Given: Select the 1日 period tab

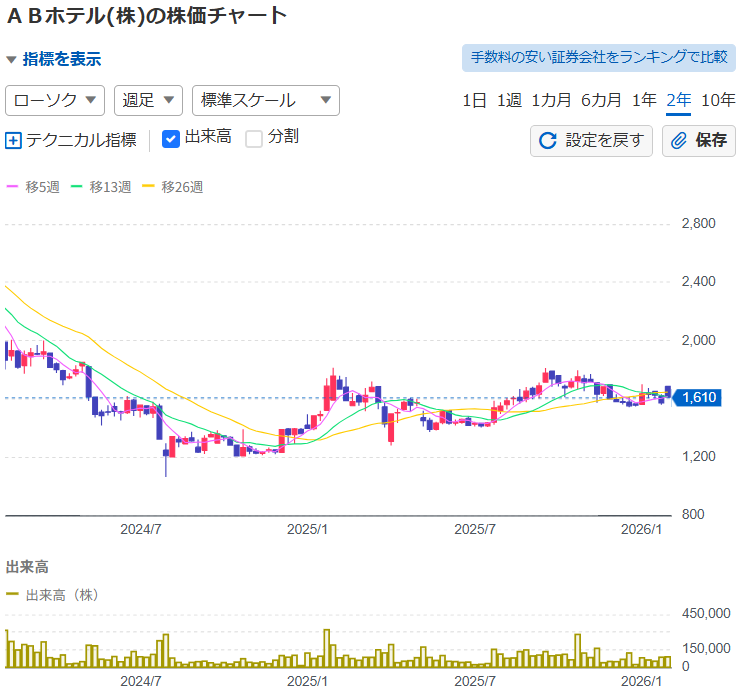Looking at the screenshot, I should point(474,100).
